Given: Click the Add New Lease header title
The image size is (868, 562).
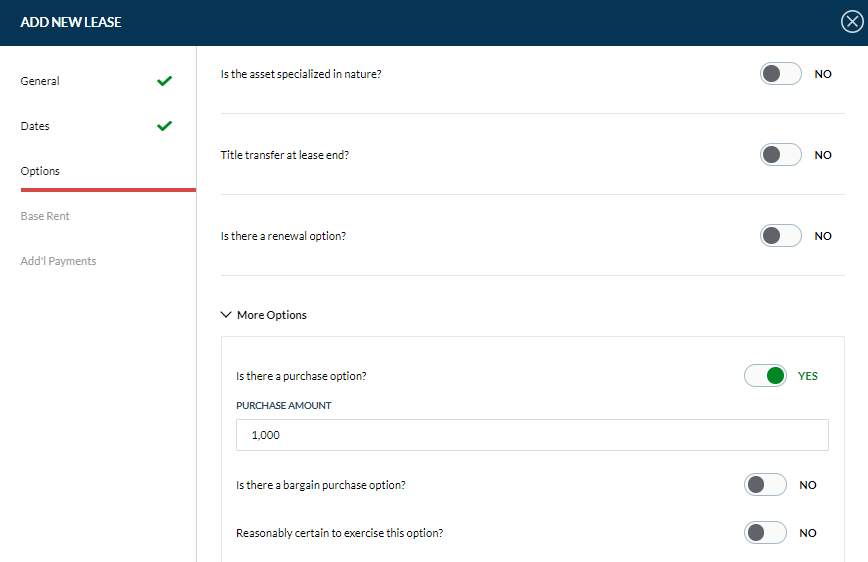Looking at the screenshot, I should point(71,22).
